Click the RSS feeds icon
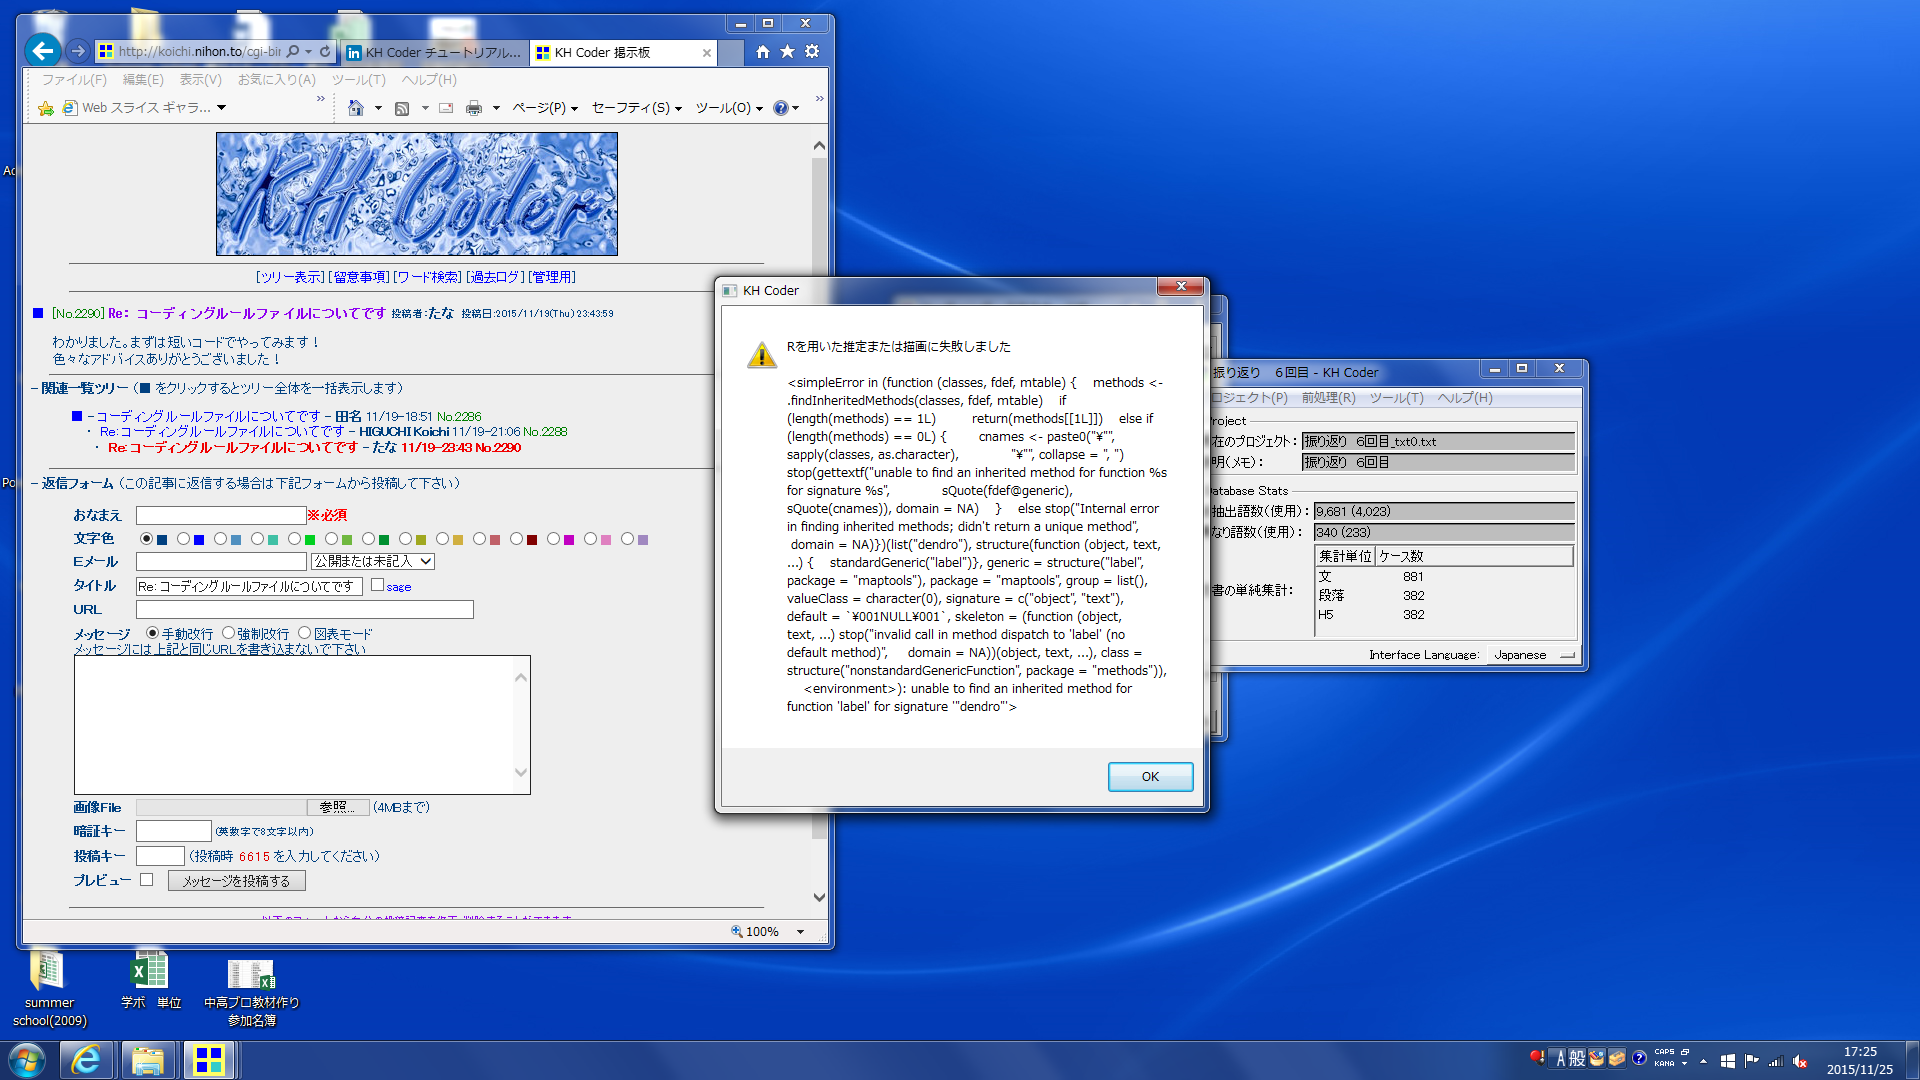 [x=402, y=108]
